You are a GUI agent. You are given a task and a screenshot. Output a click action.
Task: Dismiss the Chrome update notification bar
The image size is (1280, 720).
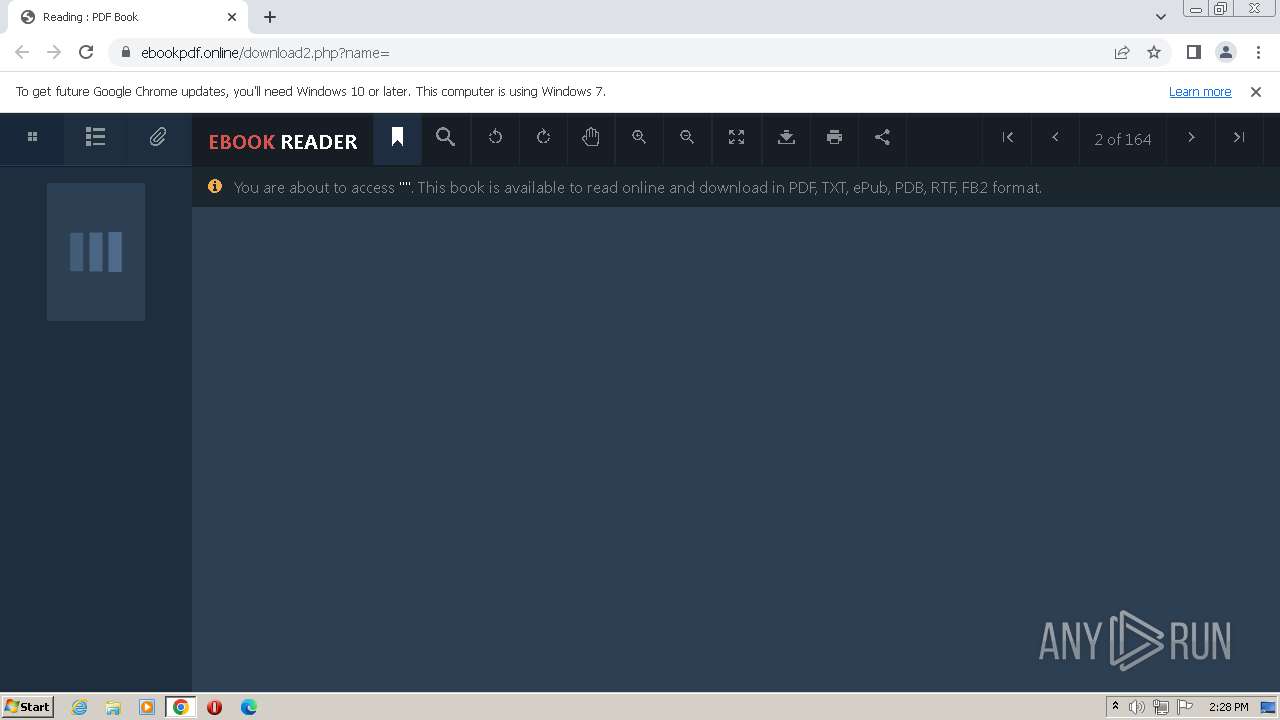[x=1256, y=91]
